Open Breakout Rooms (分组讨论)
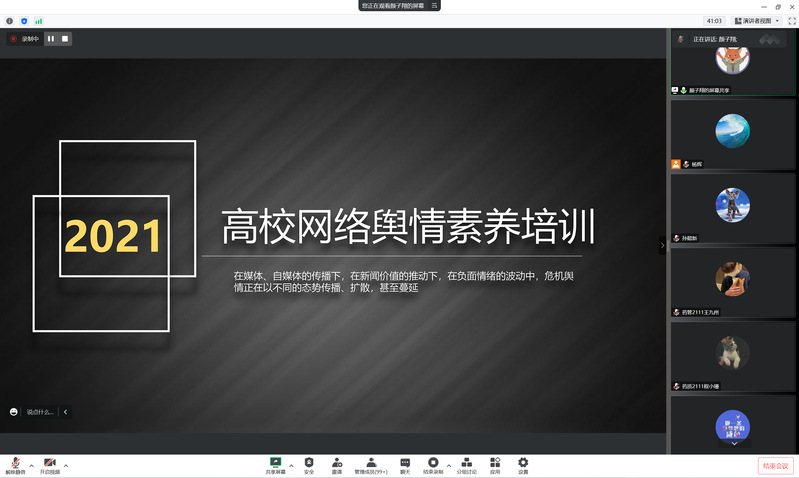The image size is (799, 478). pyautogui.click(x=467, y=464)
